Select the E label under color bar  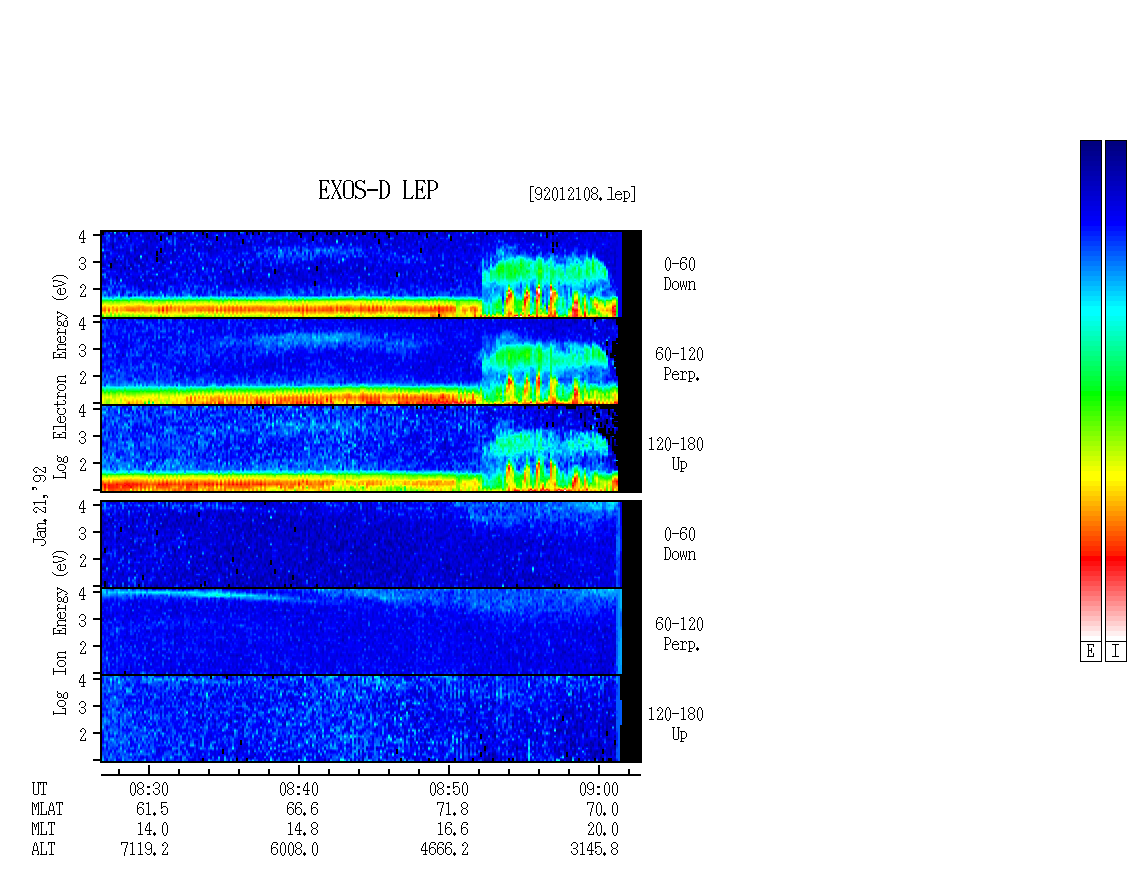click(1090, 651)
